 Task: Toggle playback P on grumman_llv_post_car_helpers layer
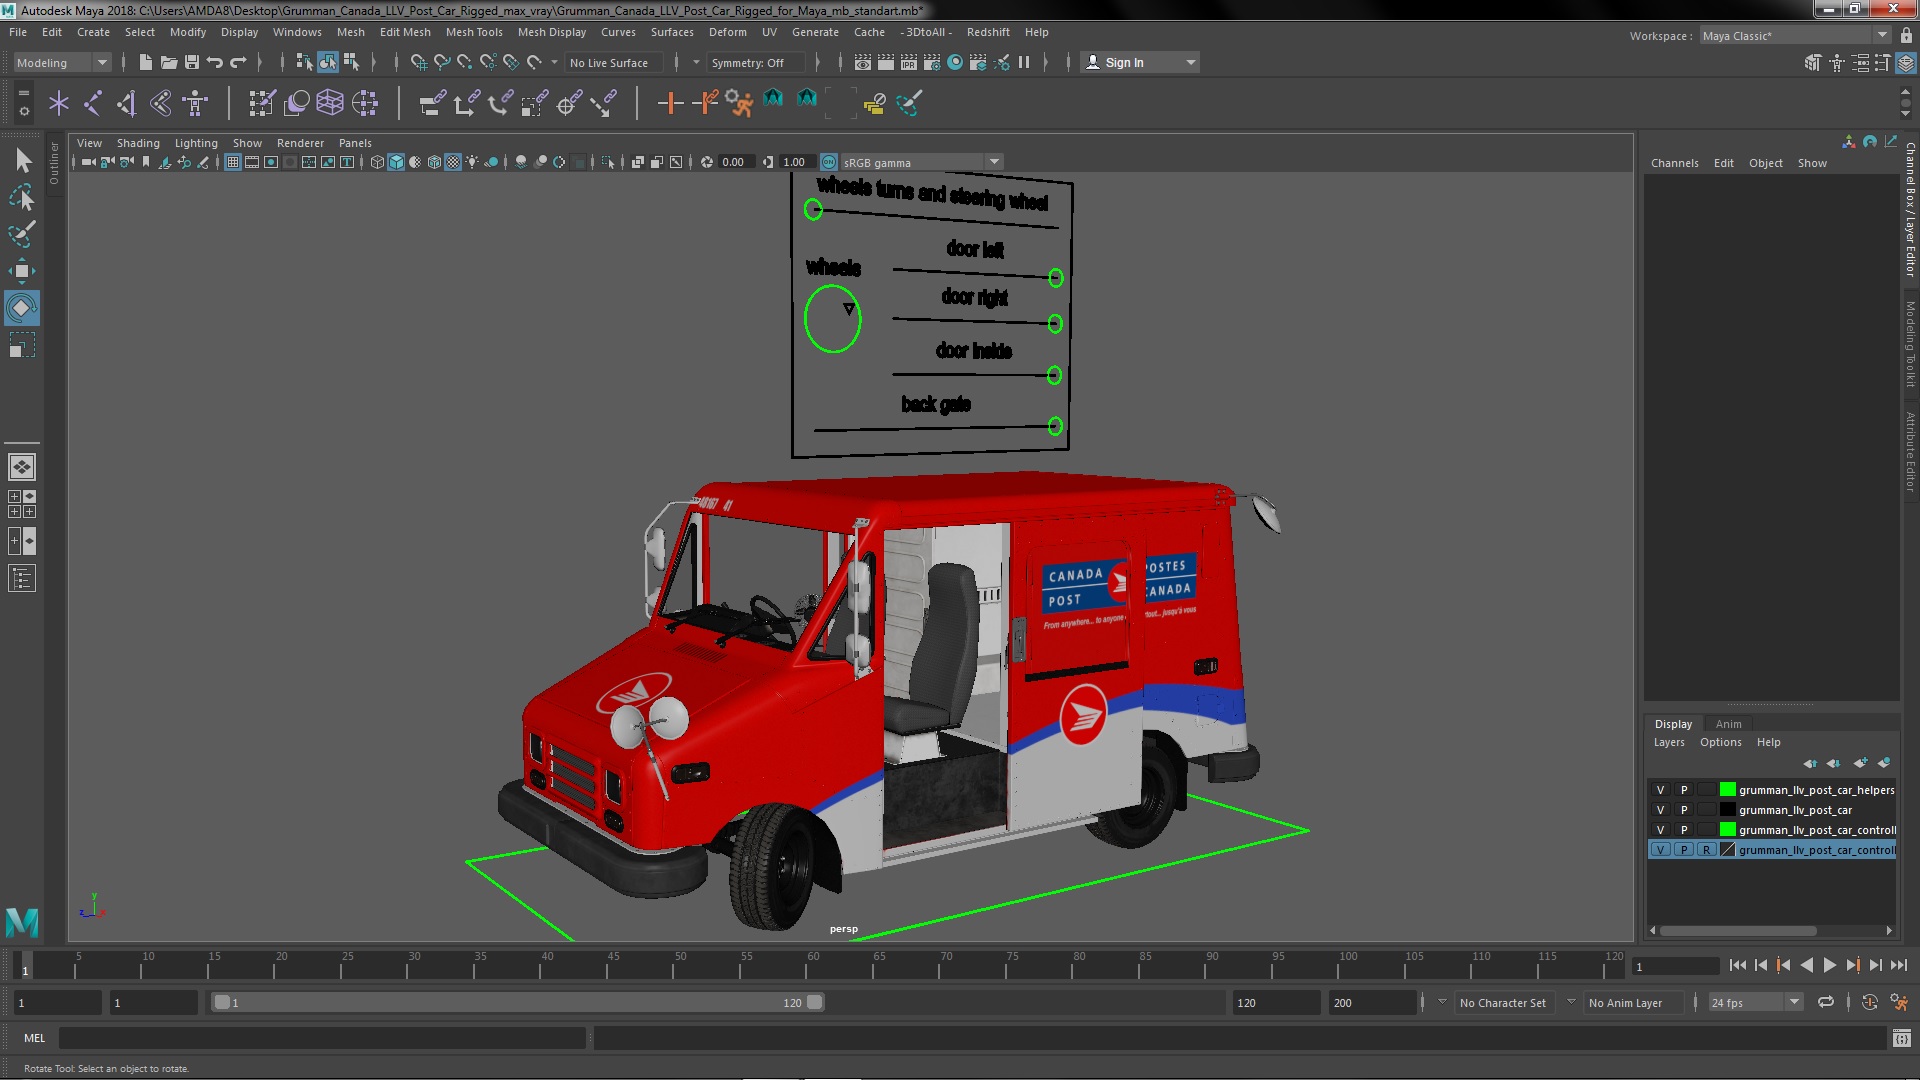[x=1684, y=790]
